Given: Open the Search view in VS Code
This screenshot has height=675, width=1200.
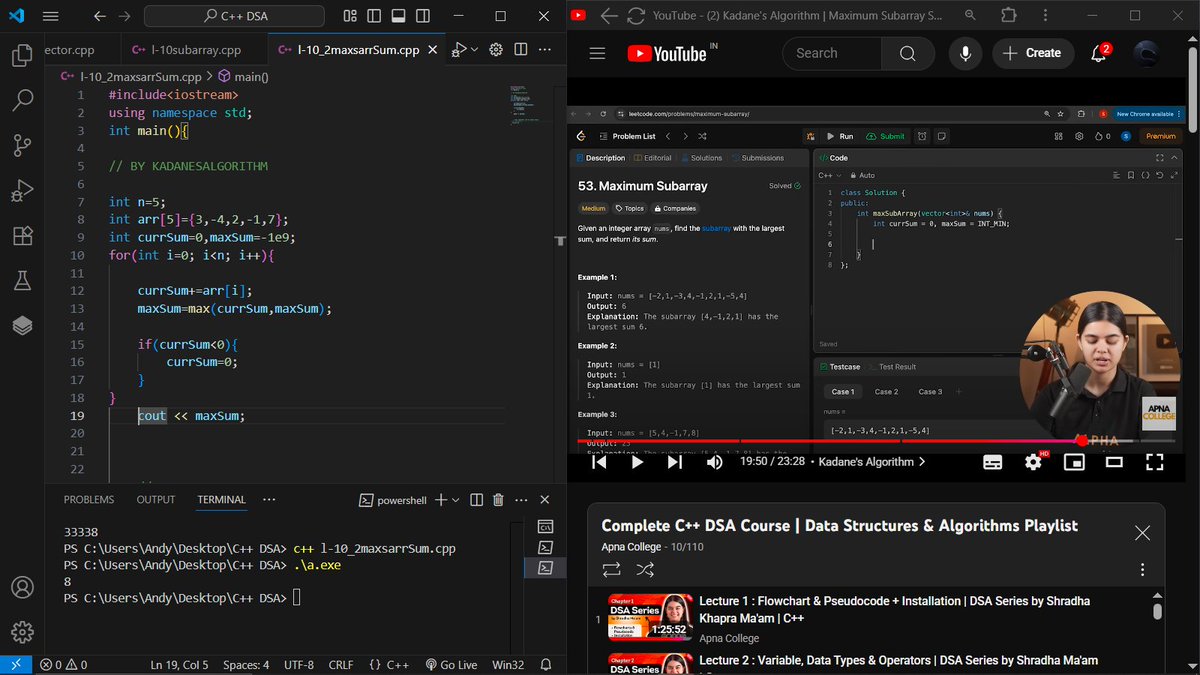Looking at the screenshot, I should (x=22, y=100).
